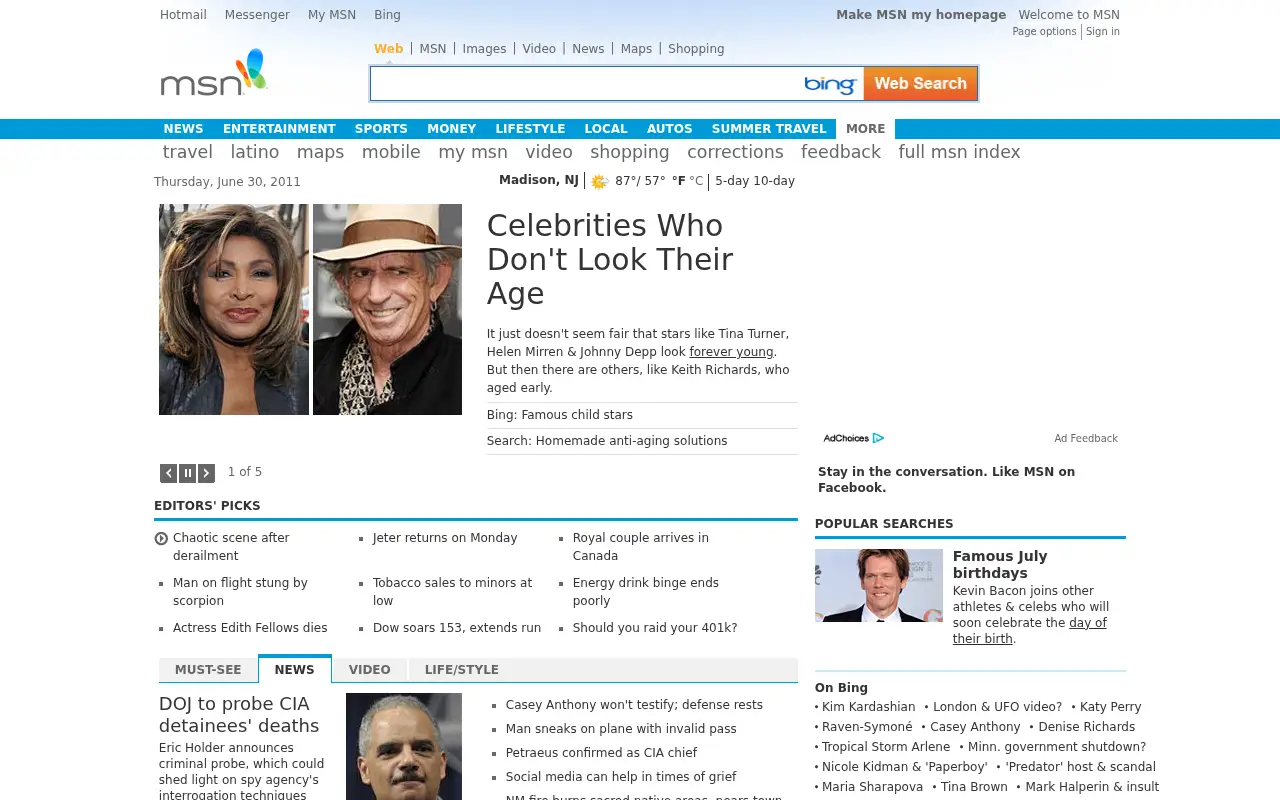Click the AUTOS navigation item
1280x800 pixels.
click(670, 129)
